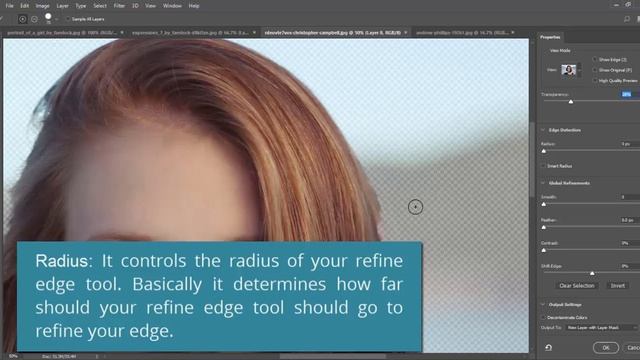
Task: Close the andrew-phillips document tab
Action: pos(513,33)
